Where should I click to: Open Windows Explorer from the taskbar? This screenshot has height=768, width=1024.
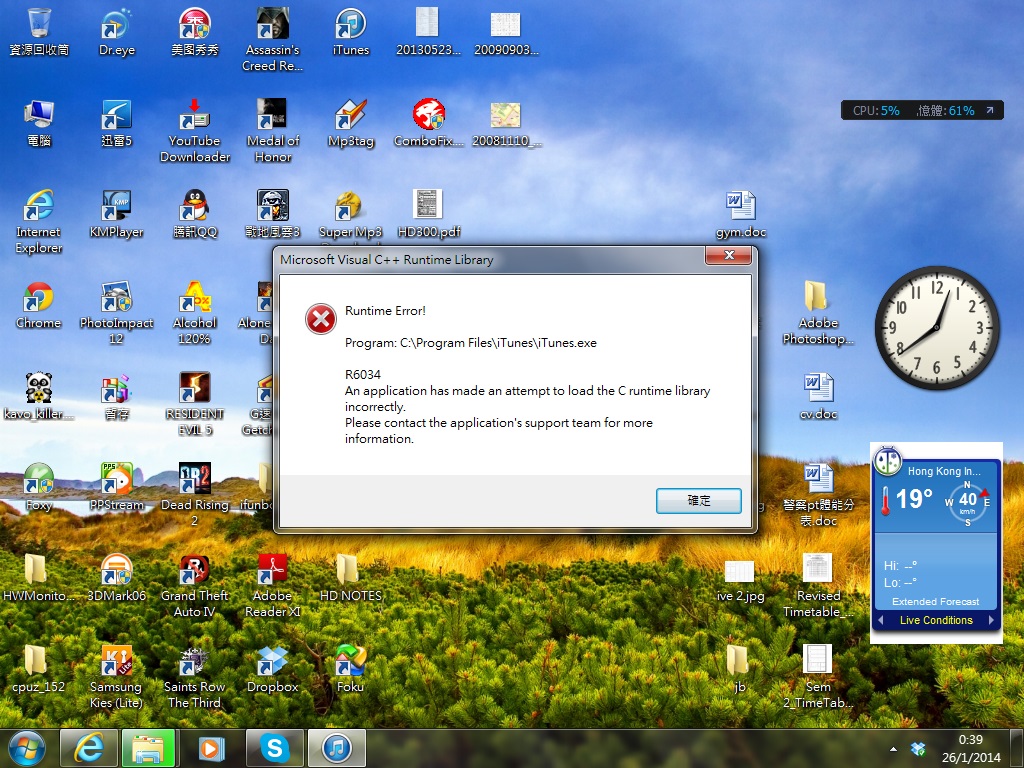[x=148, y=748]
